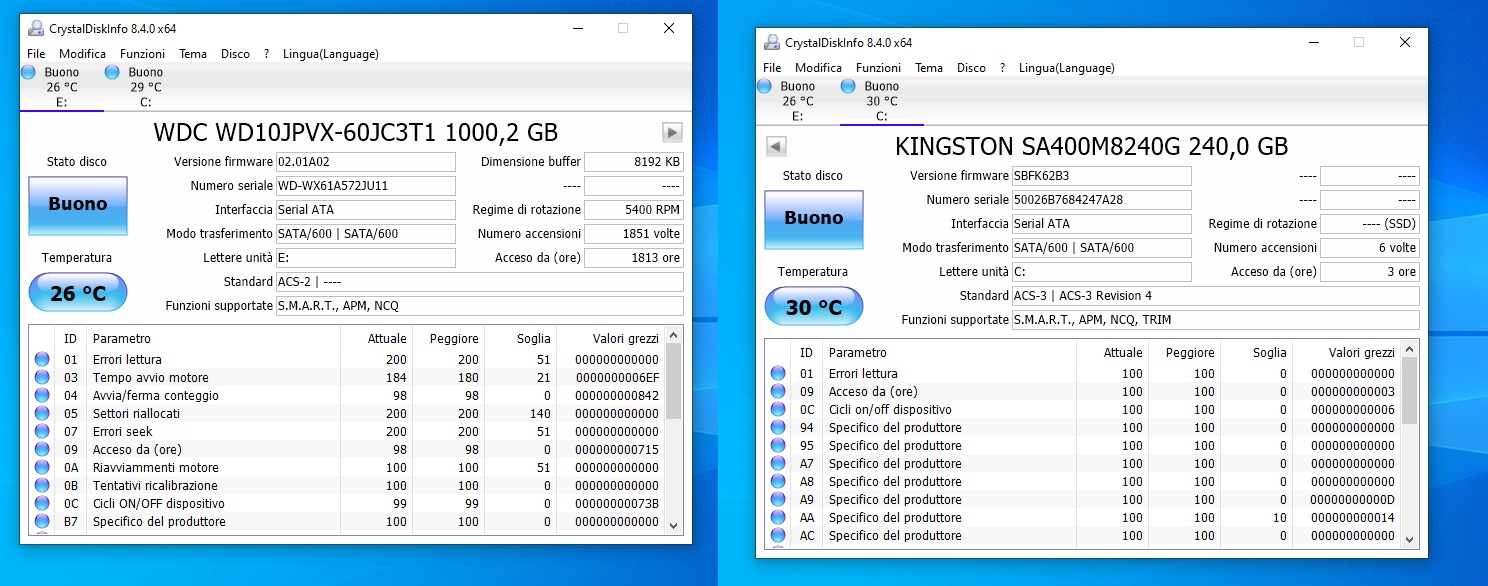Viewport: 1488px width, 586px height.
Task: Go to next disk arrow beside WDC title
Action: coord(672,132)
